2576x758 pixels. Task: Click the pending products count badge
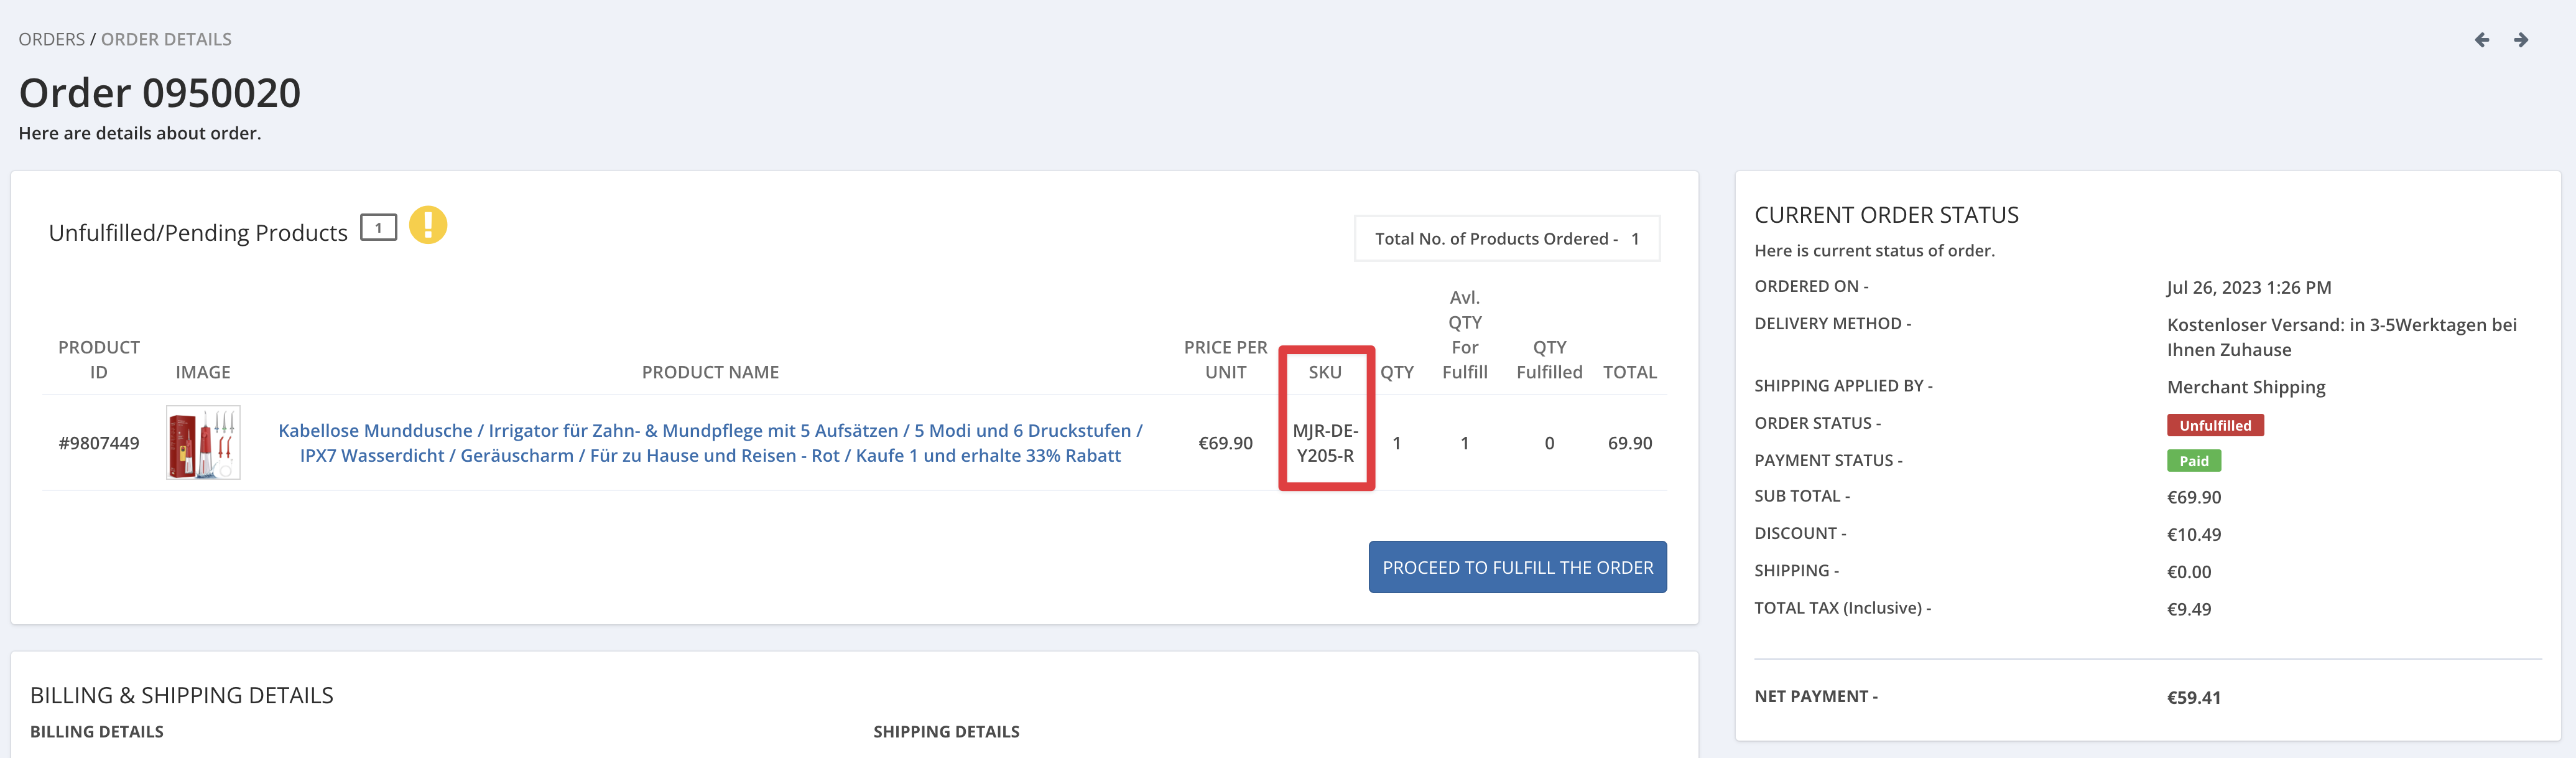378,228
